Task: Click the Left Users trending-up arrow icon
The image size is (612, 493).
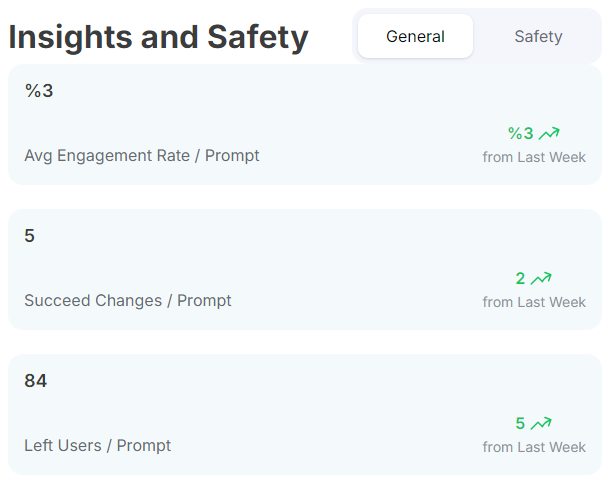Action: (541, 423)
